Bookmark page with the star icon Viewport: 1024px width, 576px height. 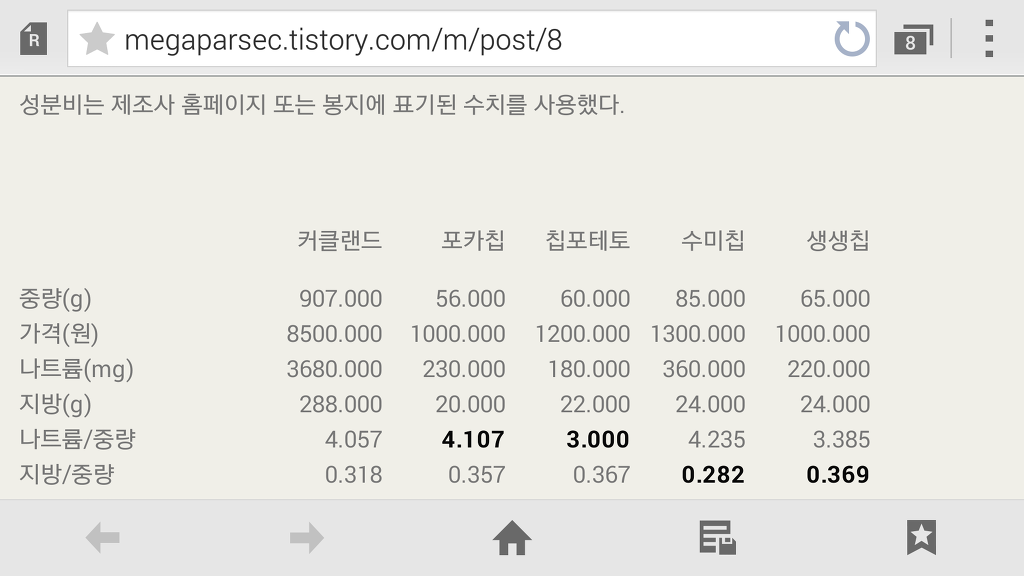click(97, 39)
